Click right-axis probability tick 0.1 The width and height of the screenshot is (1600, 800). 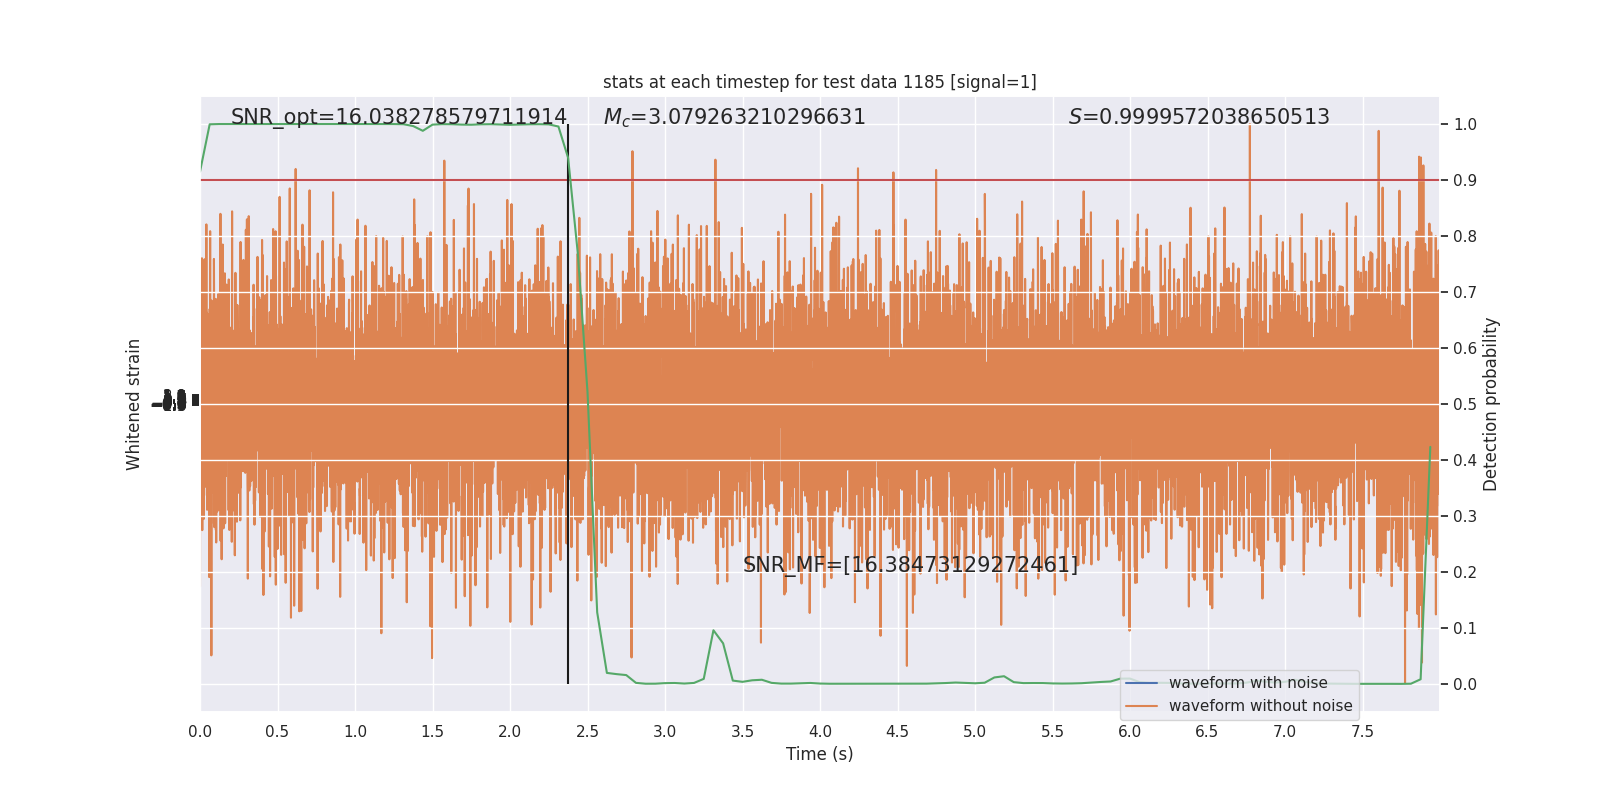pyautogui.click(x=1465, y=629)
